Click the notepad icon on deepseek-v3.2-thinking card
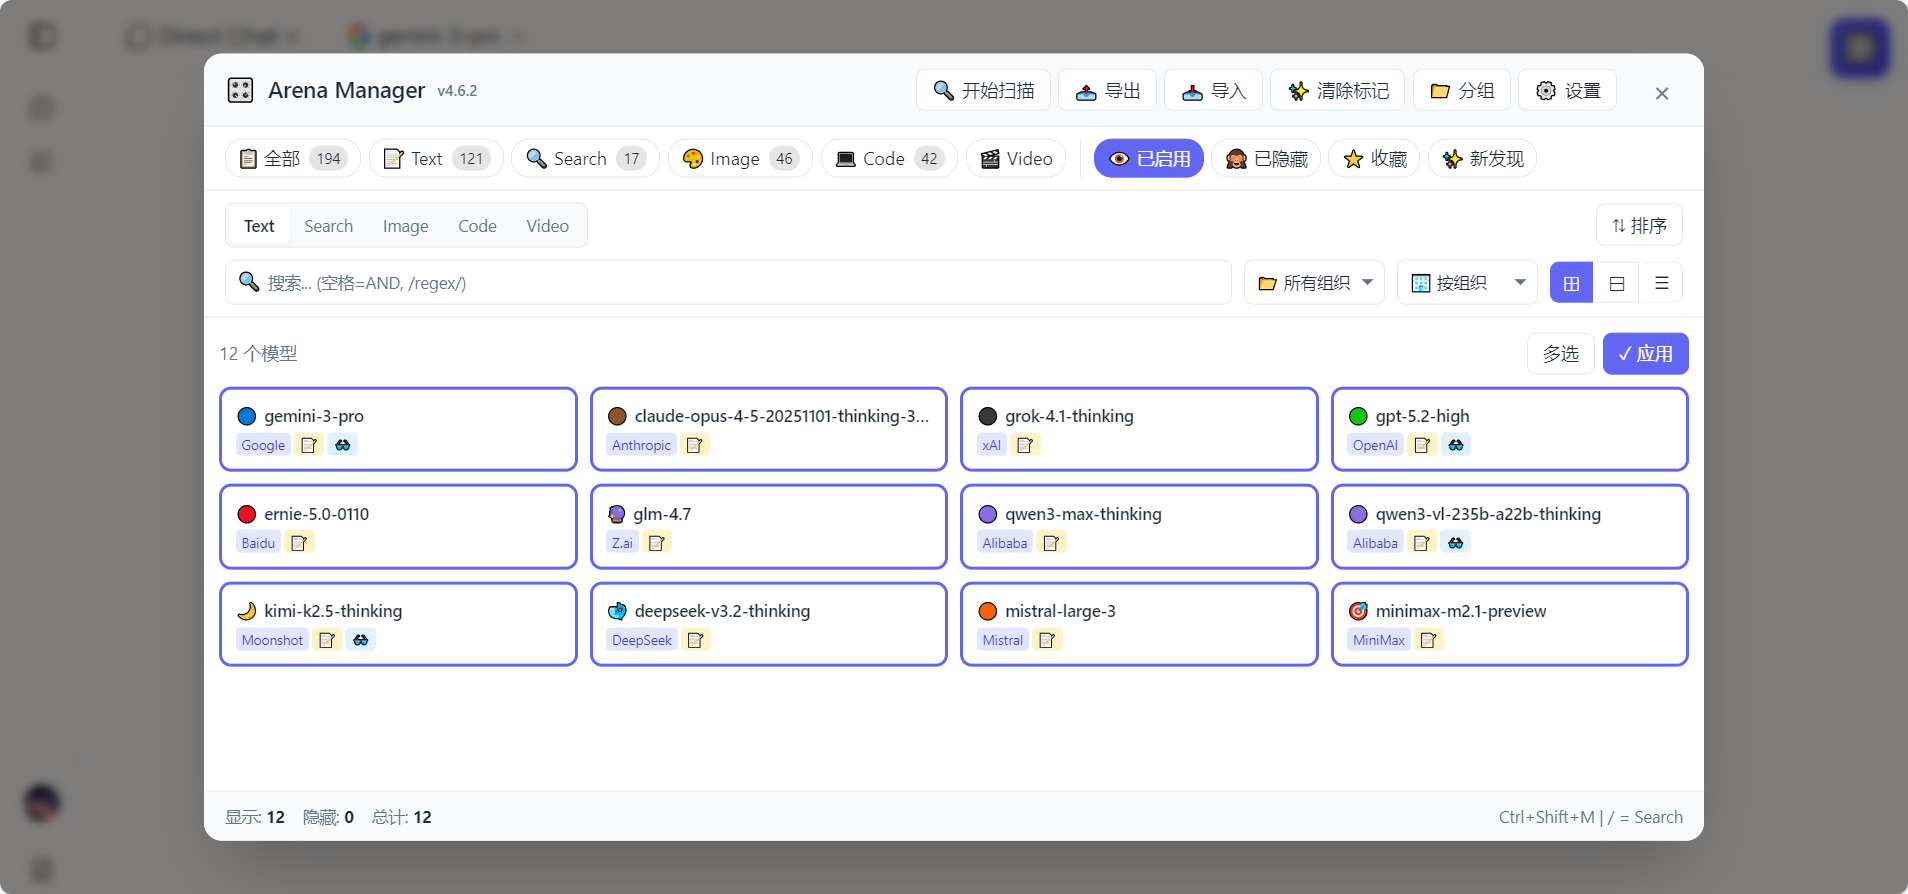This screenshot has height=894, width=1908. pos(696,640)
